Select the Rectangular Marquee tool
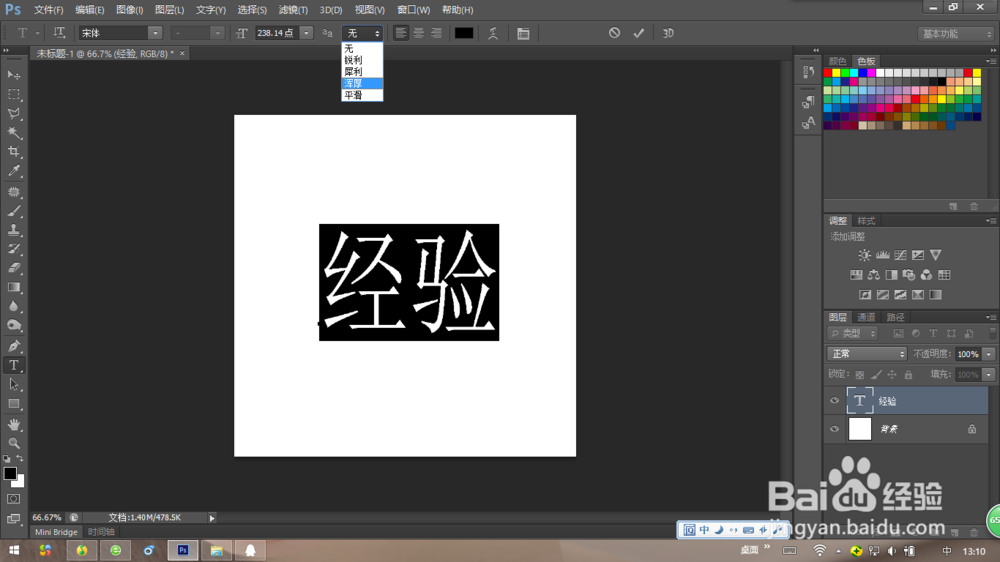1000x562 pixels. click(x=13, y=94)
